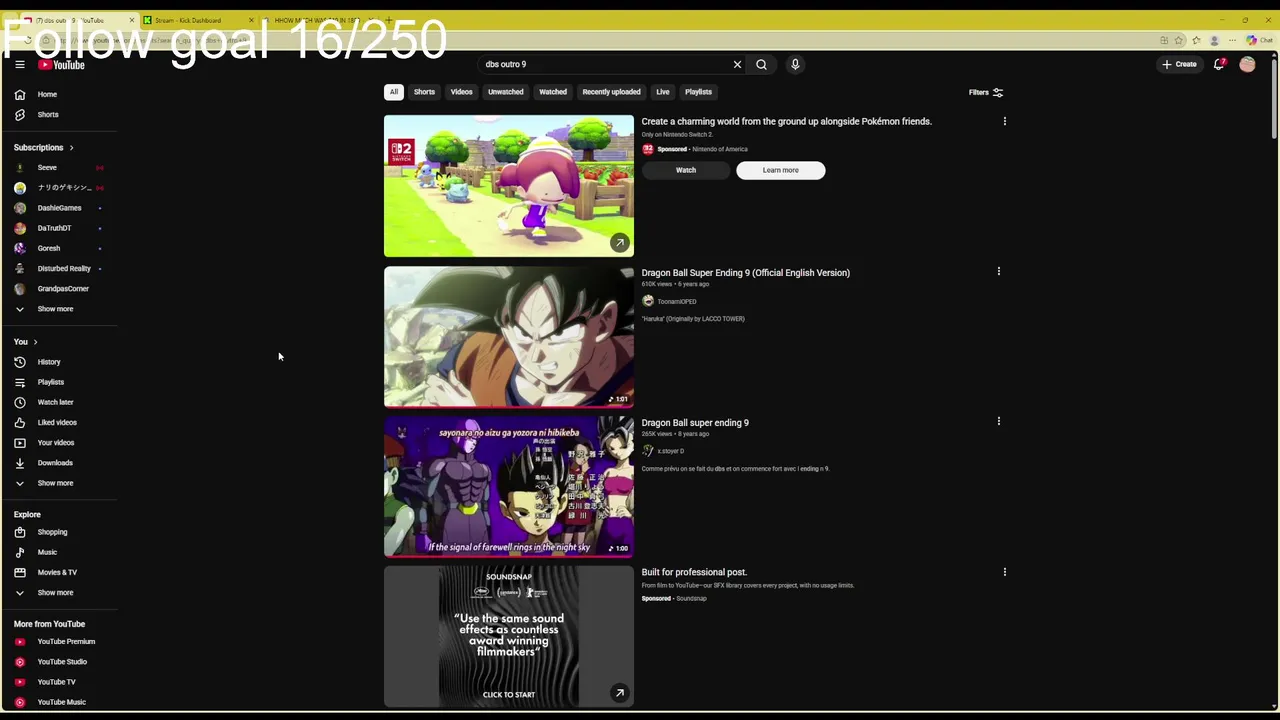The height and width of the screenshot is (720, 1280).
Task: Open the Create button
Action: [x=1179, y=65]
